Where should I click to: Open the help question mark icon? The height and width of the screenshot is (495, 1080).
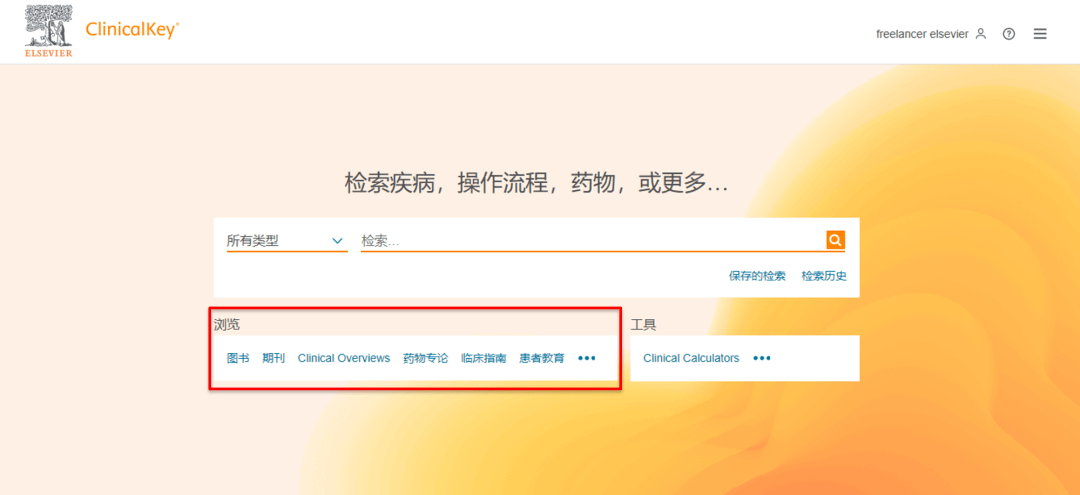[1008, 34]
